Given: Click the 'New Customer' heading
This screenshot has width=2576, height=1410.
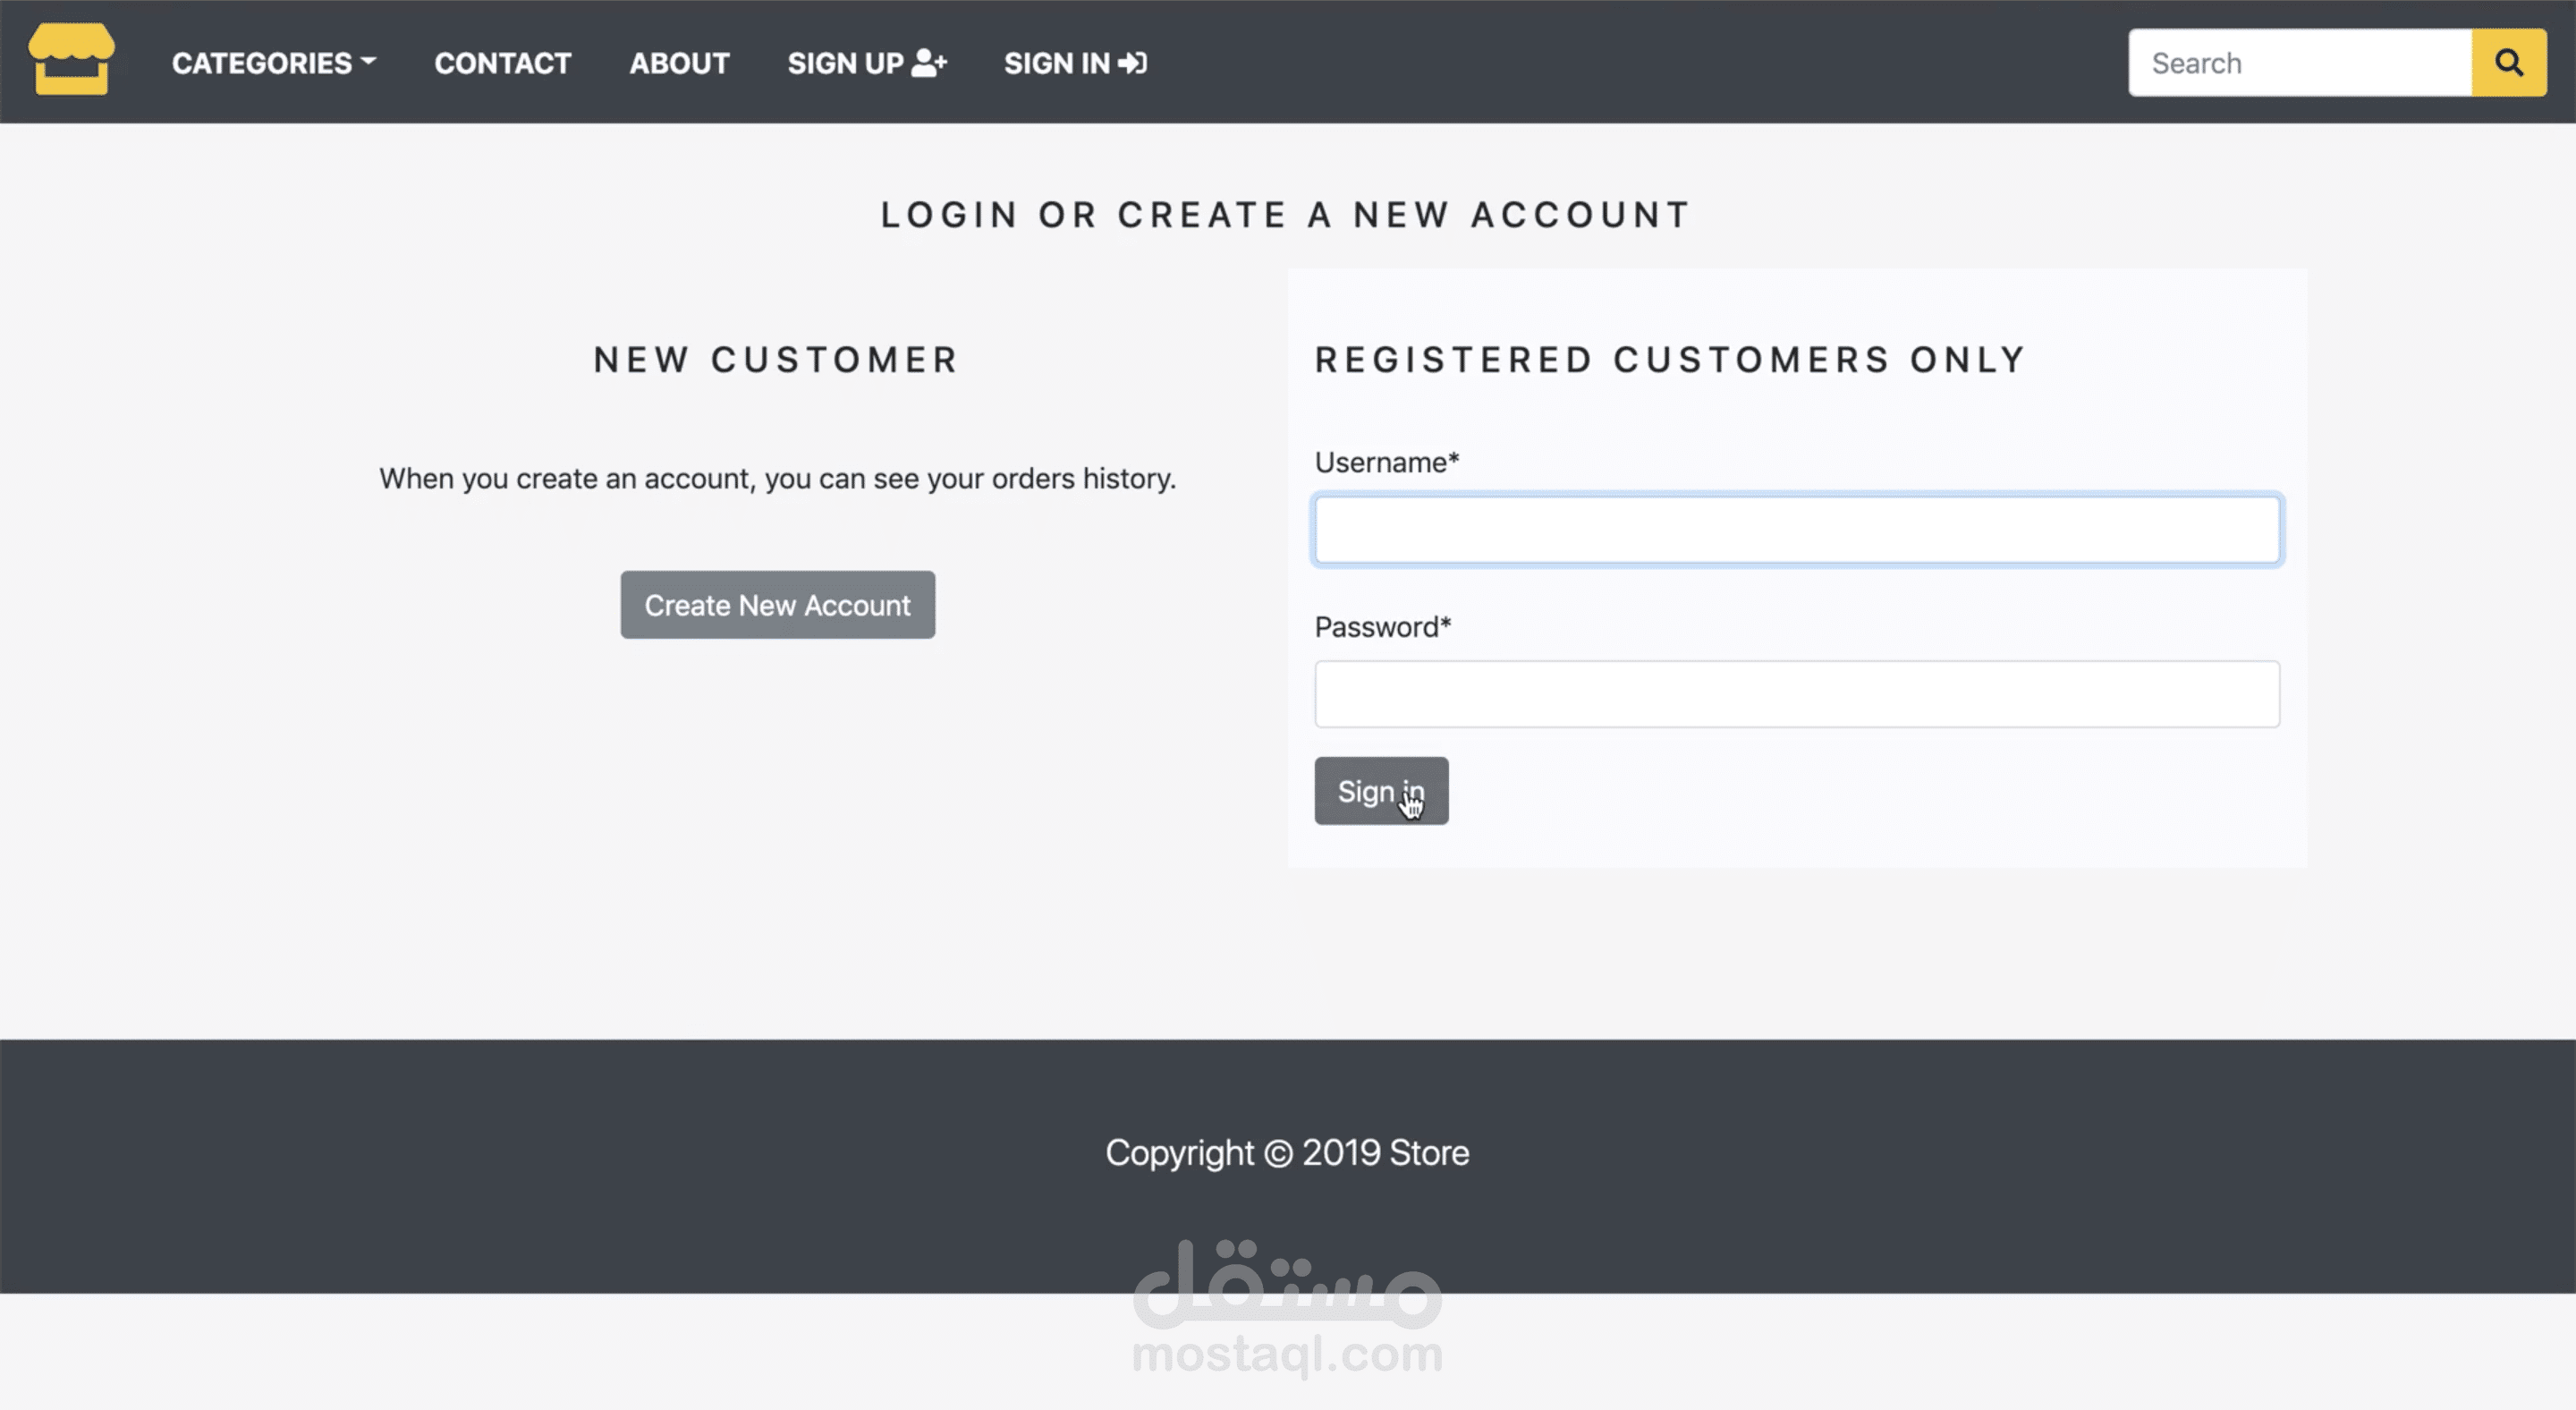Looking at the screenshot, I should [777, 360].
